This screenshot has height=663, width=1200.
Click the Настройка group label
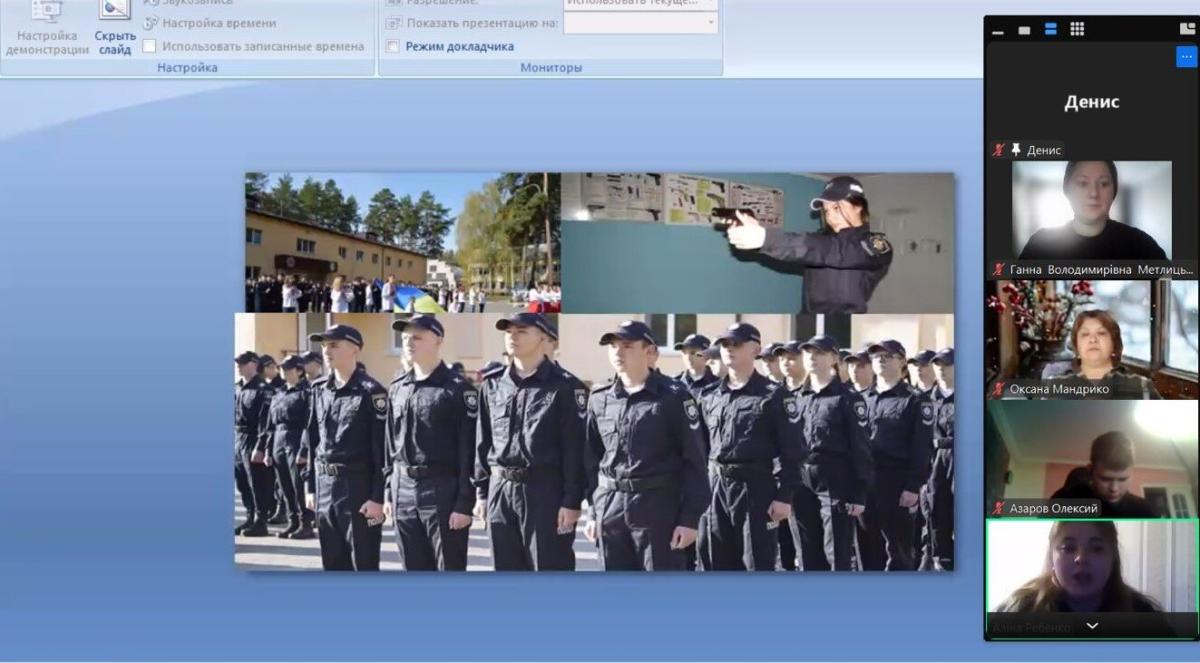coord(187,68)
